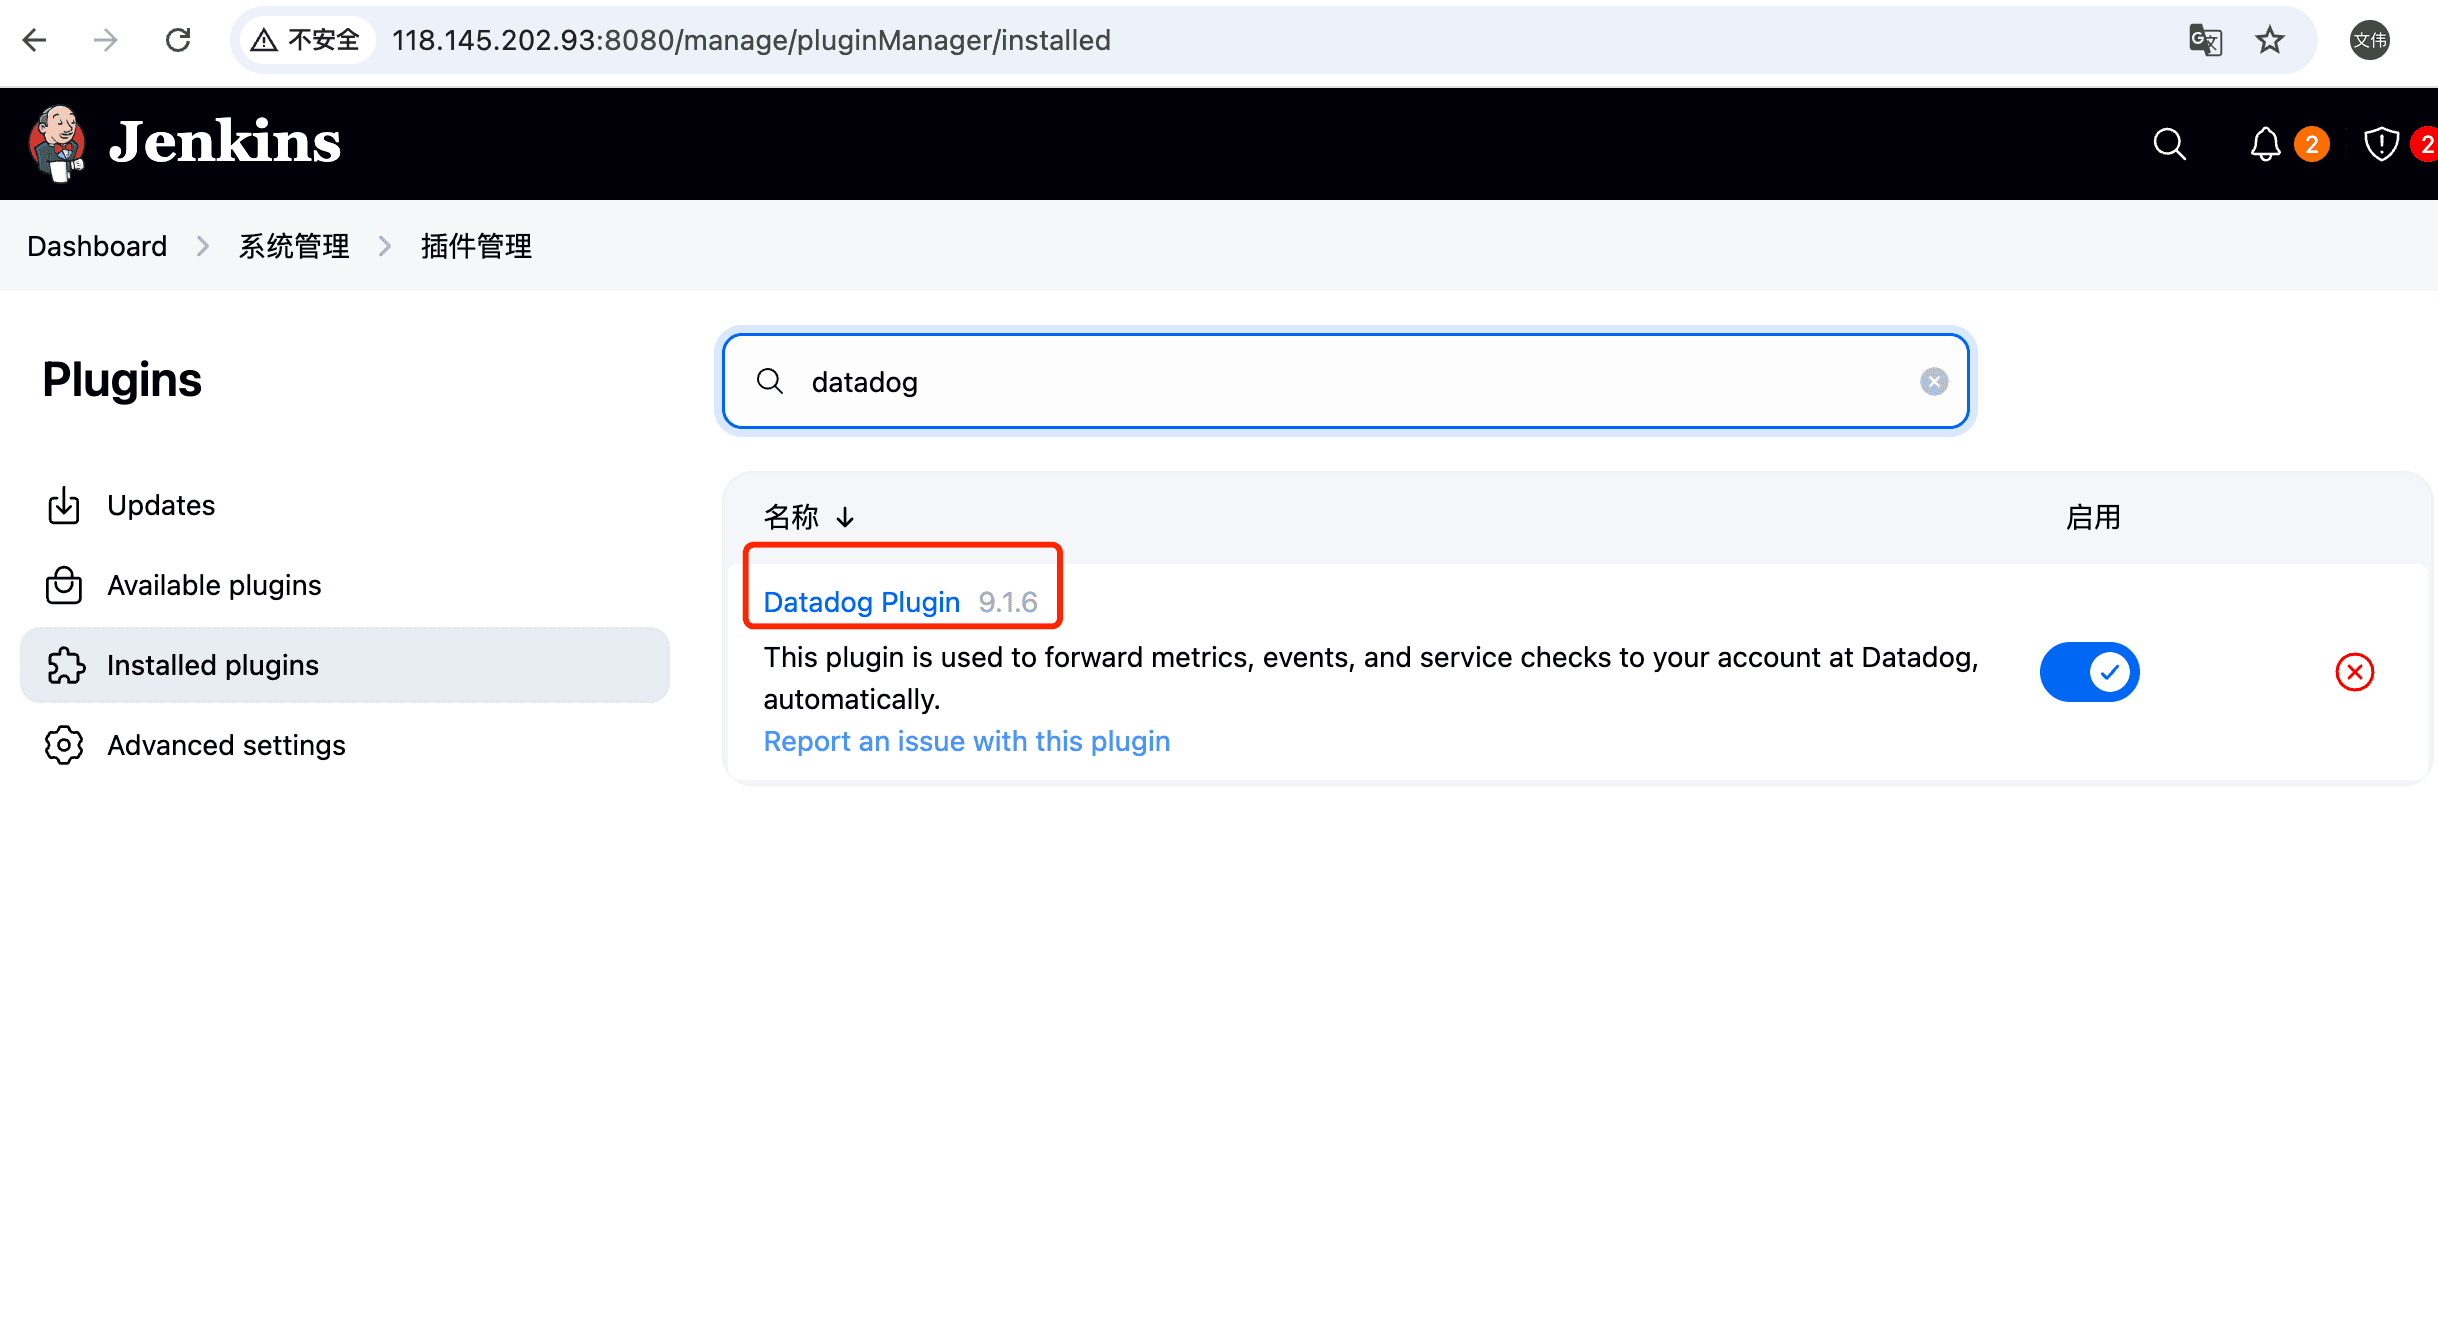Click the Updates download icon
Image resolution: width=2438 pixels, height=1342 pixels.
pyautogui.click(x=64, y=505)
